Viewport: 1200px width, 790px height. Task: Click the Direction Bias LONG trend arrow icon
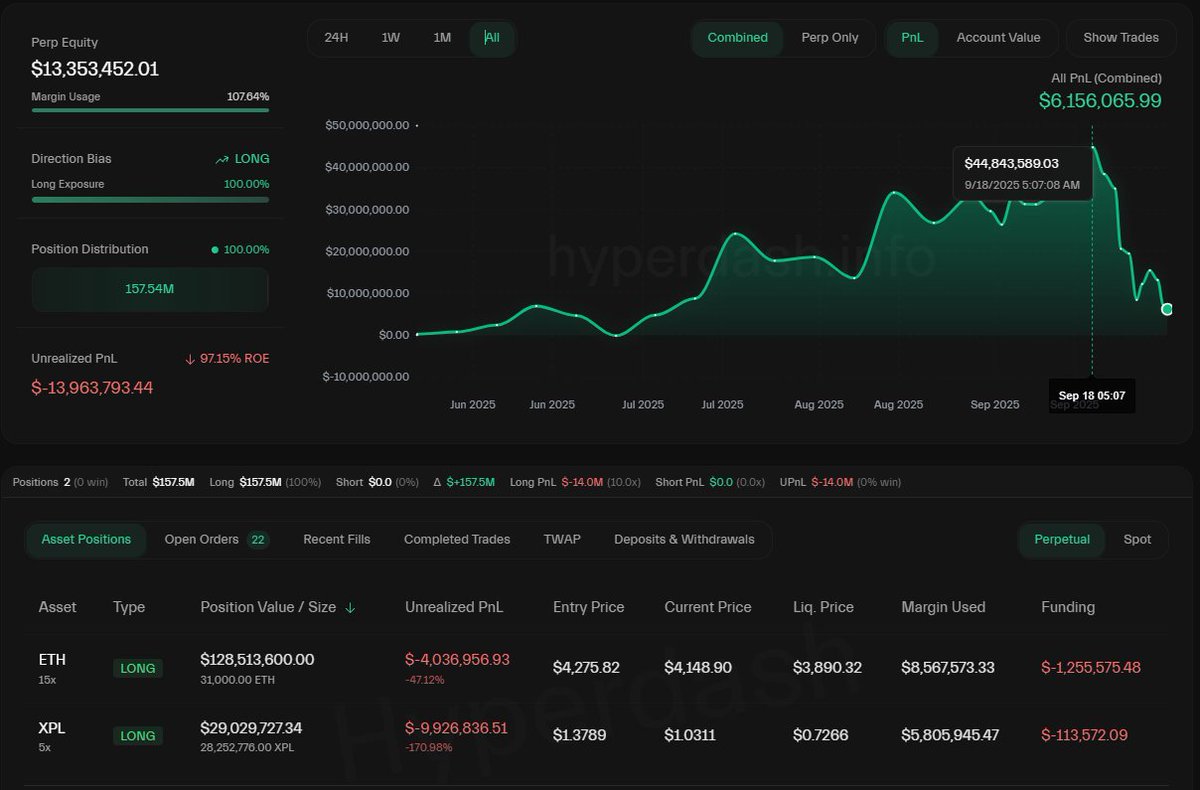coord(222,158)
